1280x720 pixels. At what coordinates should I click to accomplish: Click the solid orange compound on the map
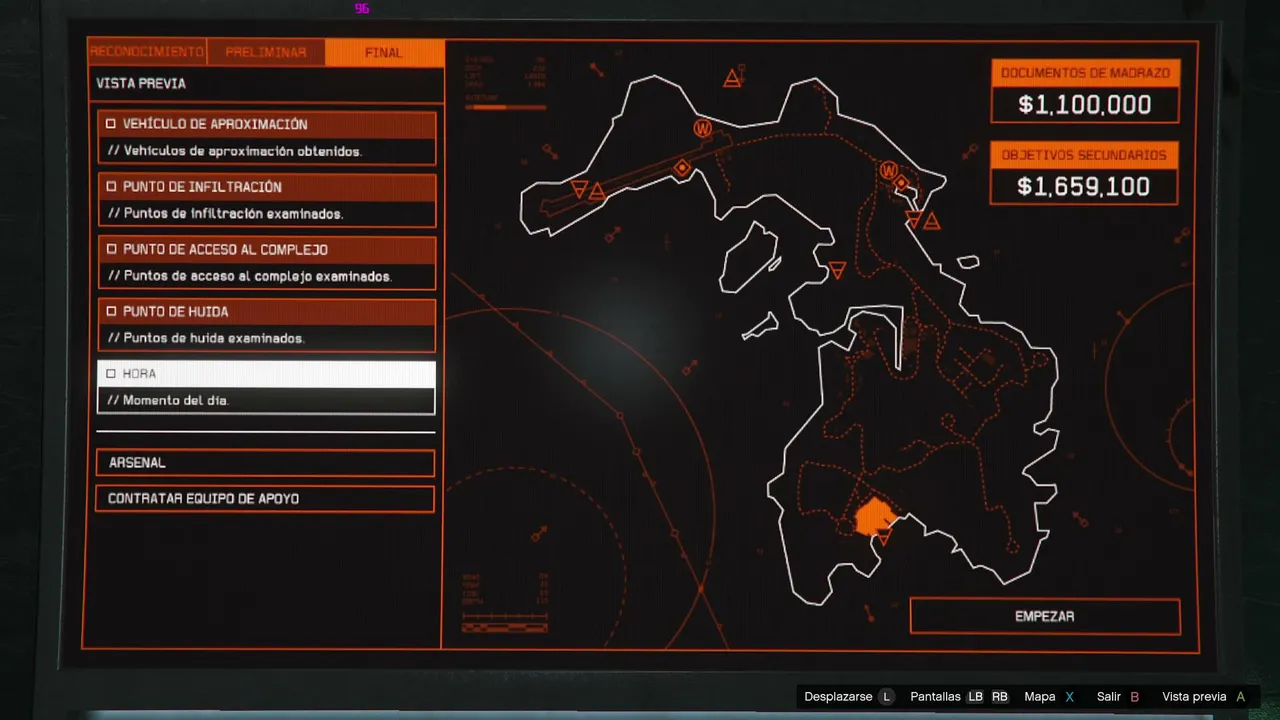click(873, 516)
